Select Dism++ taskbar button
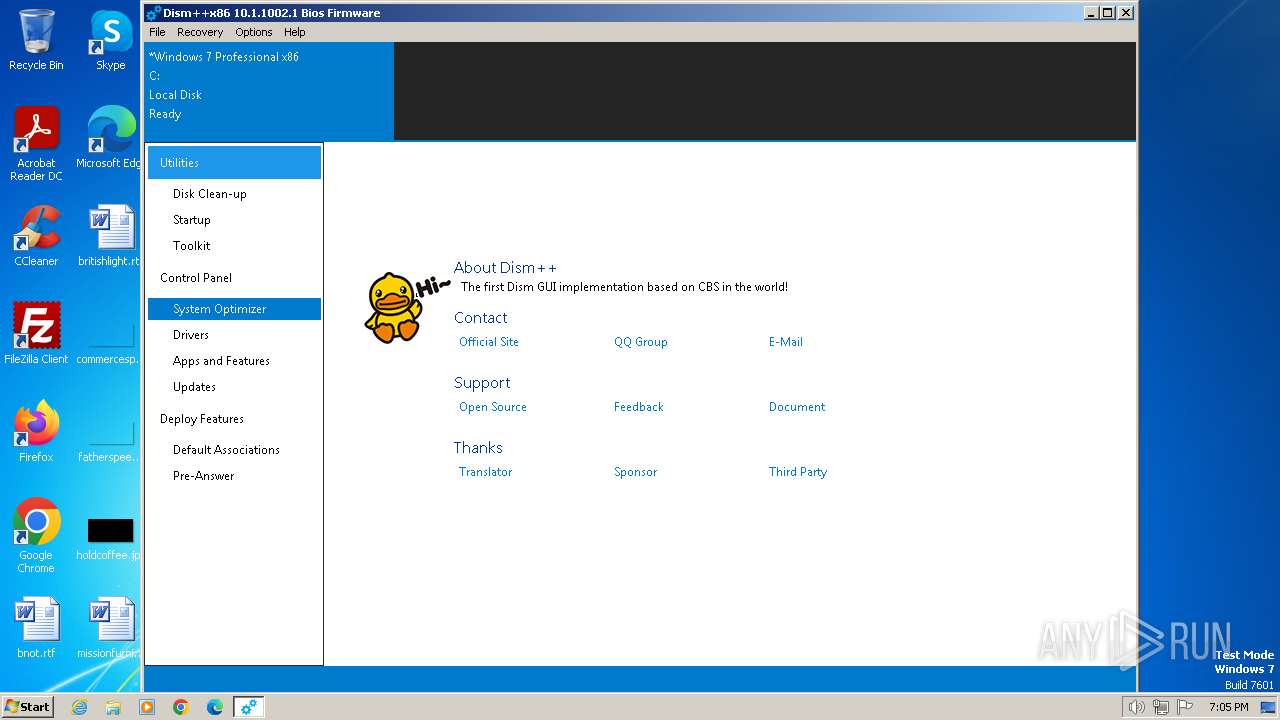Screen dimensions: 1280x720 tap(248, 707)
